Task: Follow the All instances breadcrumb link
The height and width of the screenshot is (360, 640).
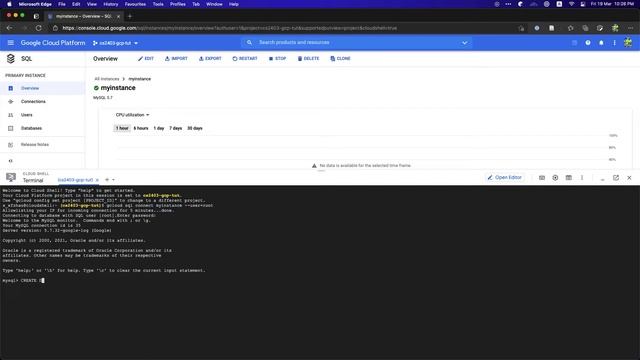Action: 107,79
